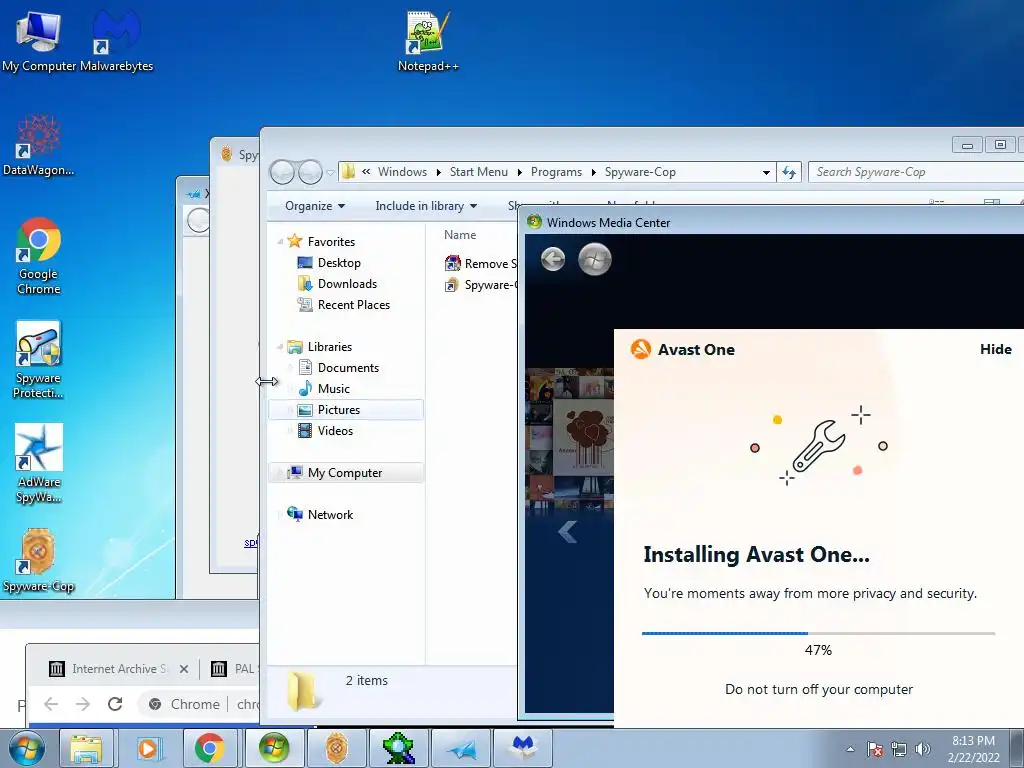Select Documents library
Image resolution: width=1024 pixels, height=768 pixels.
tap(348, 368)
